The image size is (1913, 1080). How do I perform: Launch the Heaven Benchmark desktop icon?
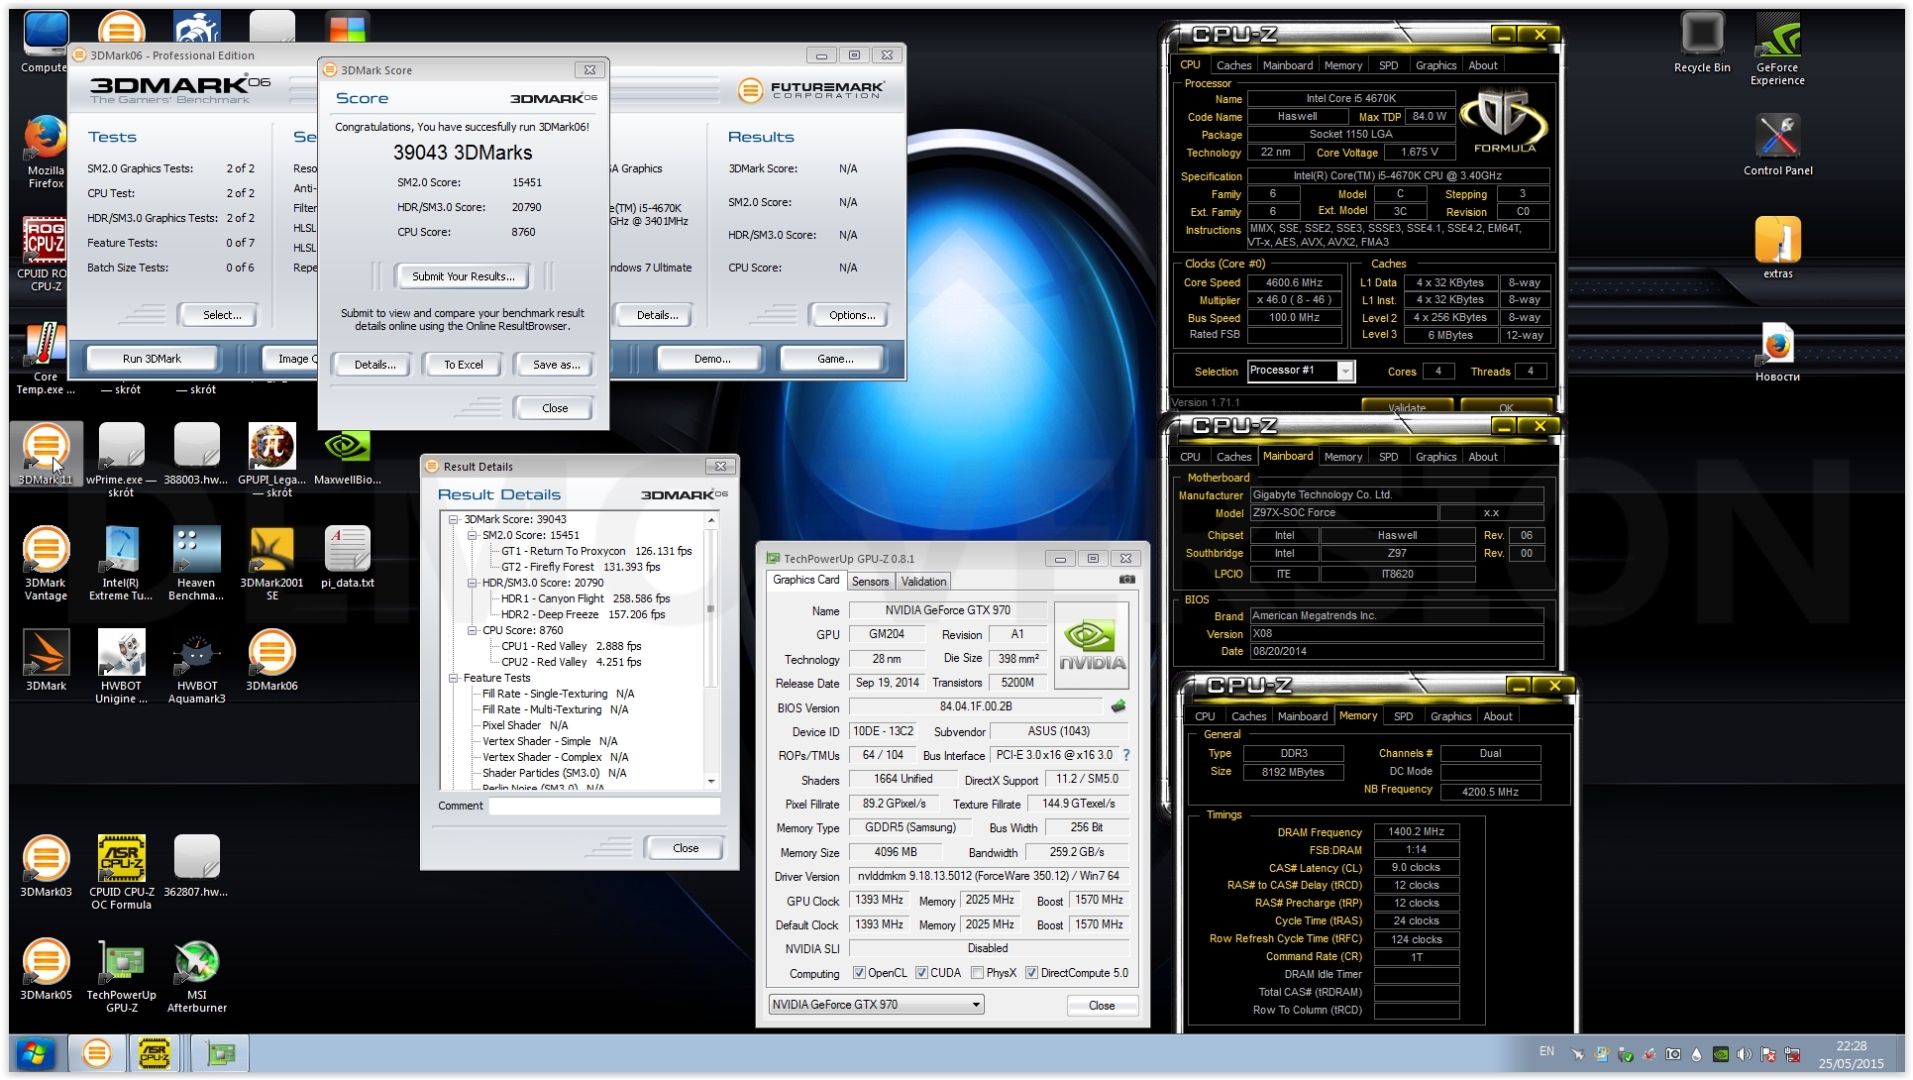pos(196,563)
